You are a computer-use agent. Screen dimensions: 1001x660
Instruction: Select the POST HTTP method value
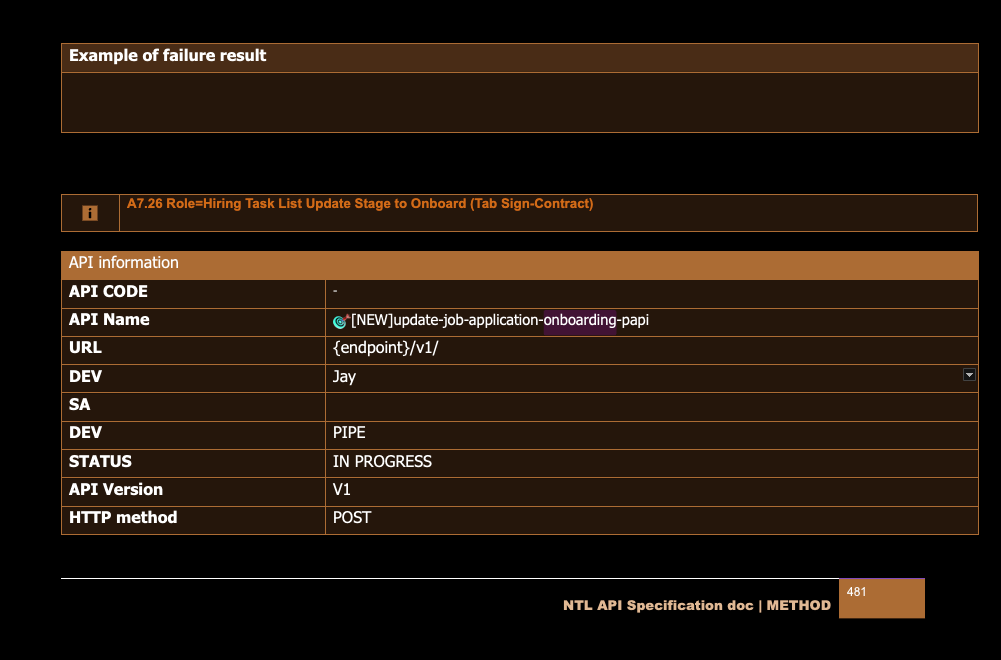pyautogui.click(x=352, y=518)
